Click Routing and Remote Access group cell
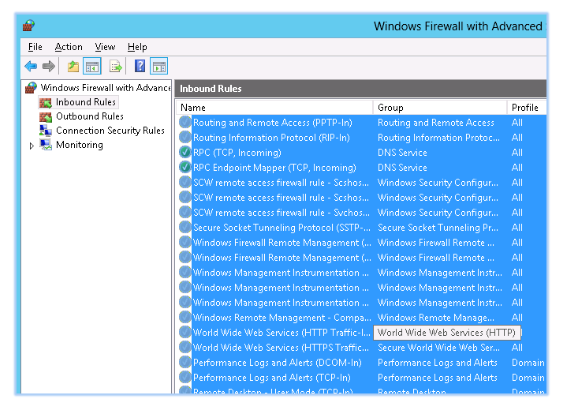The height and width of the screenshot is (406, 561). 436,123
